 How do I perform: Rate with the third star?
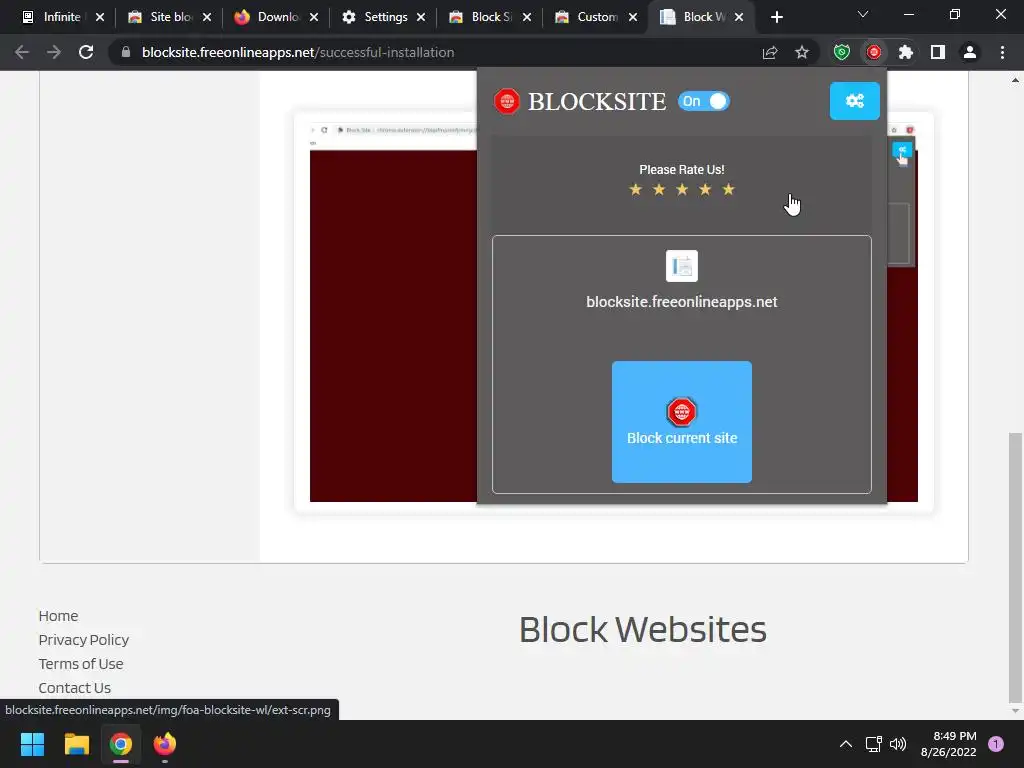(682, 189)
